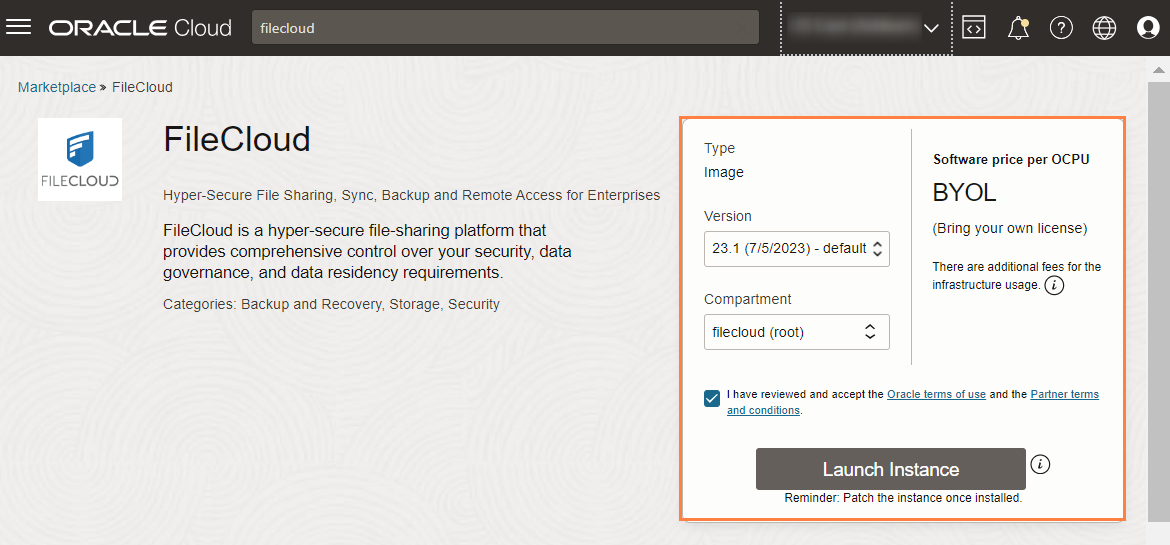Viewport: 1170px width, 545px height.
Task: Click the filecloud search field
Action: click(505, 28)
